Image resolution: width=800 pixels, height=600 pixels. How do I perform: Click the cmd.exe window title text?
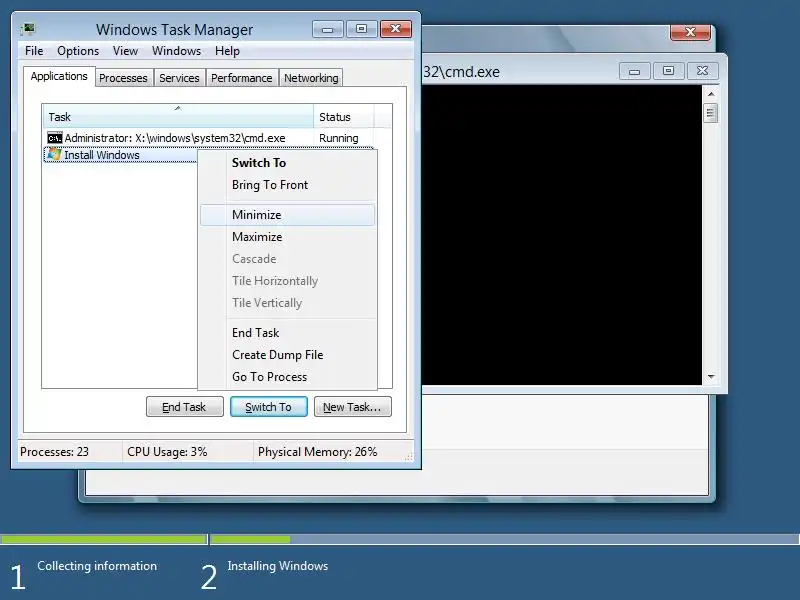[461, 72]
